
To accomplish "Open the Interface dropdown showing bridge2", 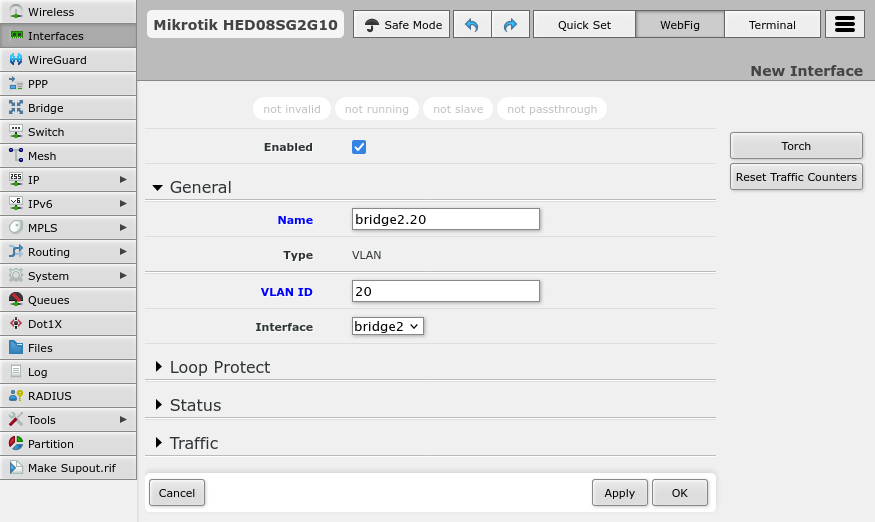I will click(388, 326).
